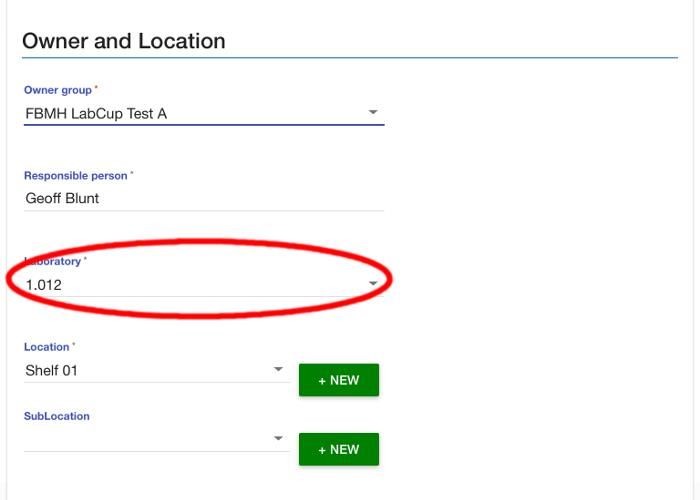Image resolution: width=700 pixels, height=500 pixels.
Task: Open the Laboratory dropdown showing 1.012
Action: 204,284
